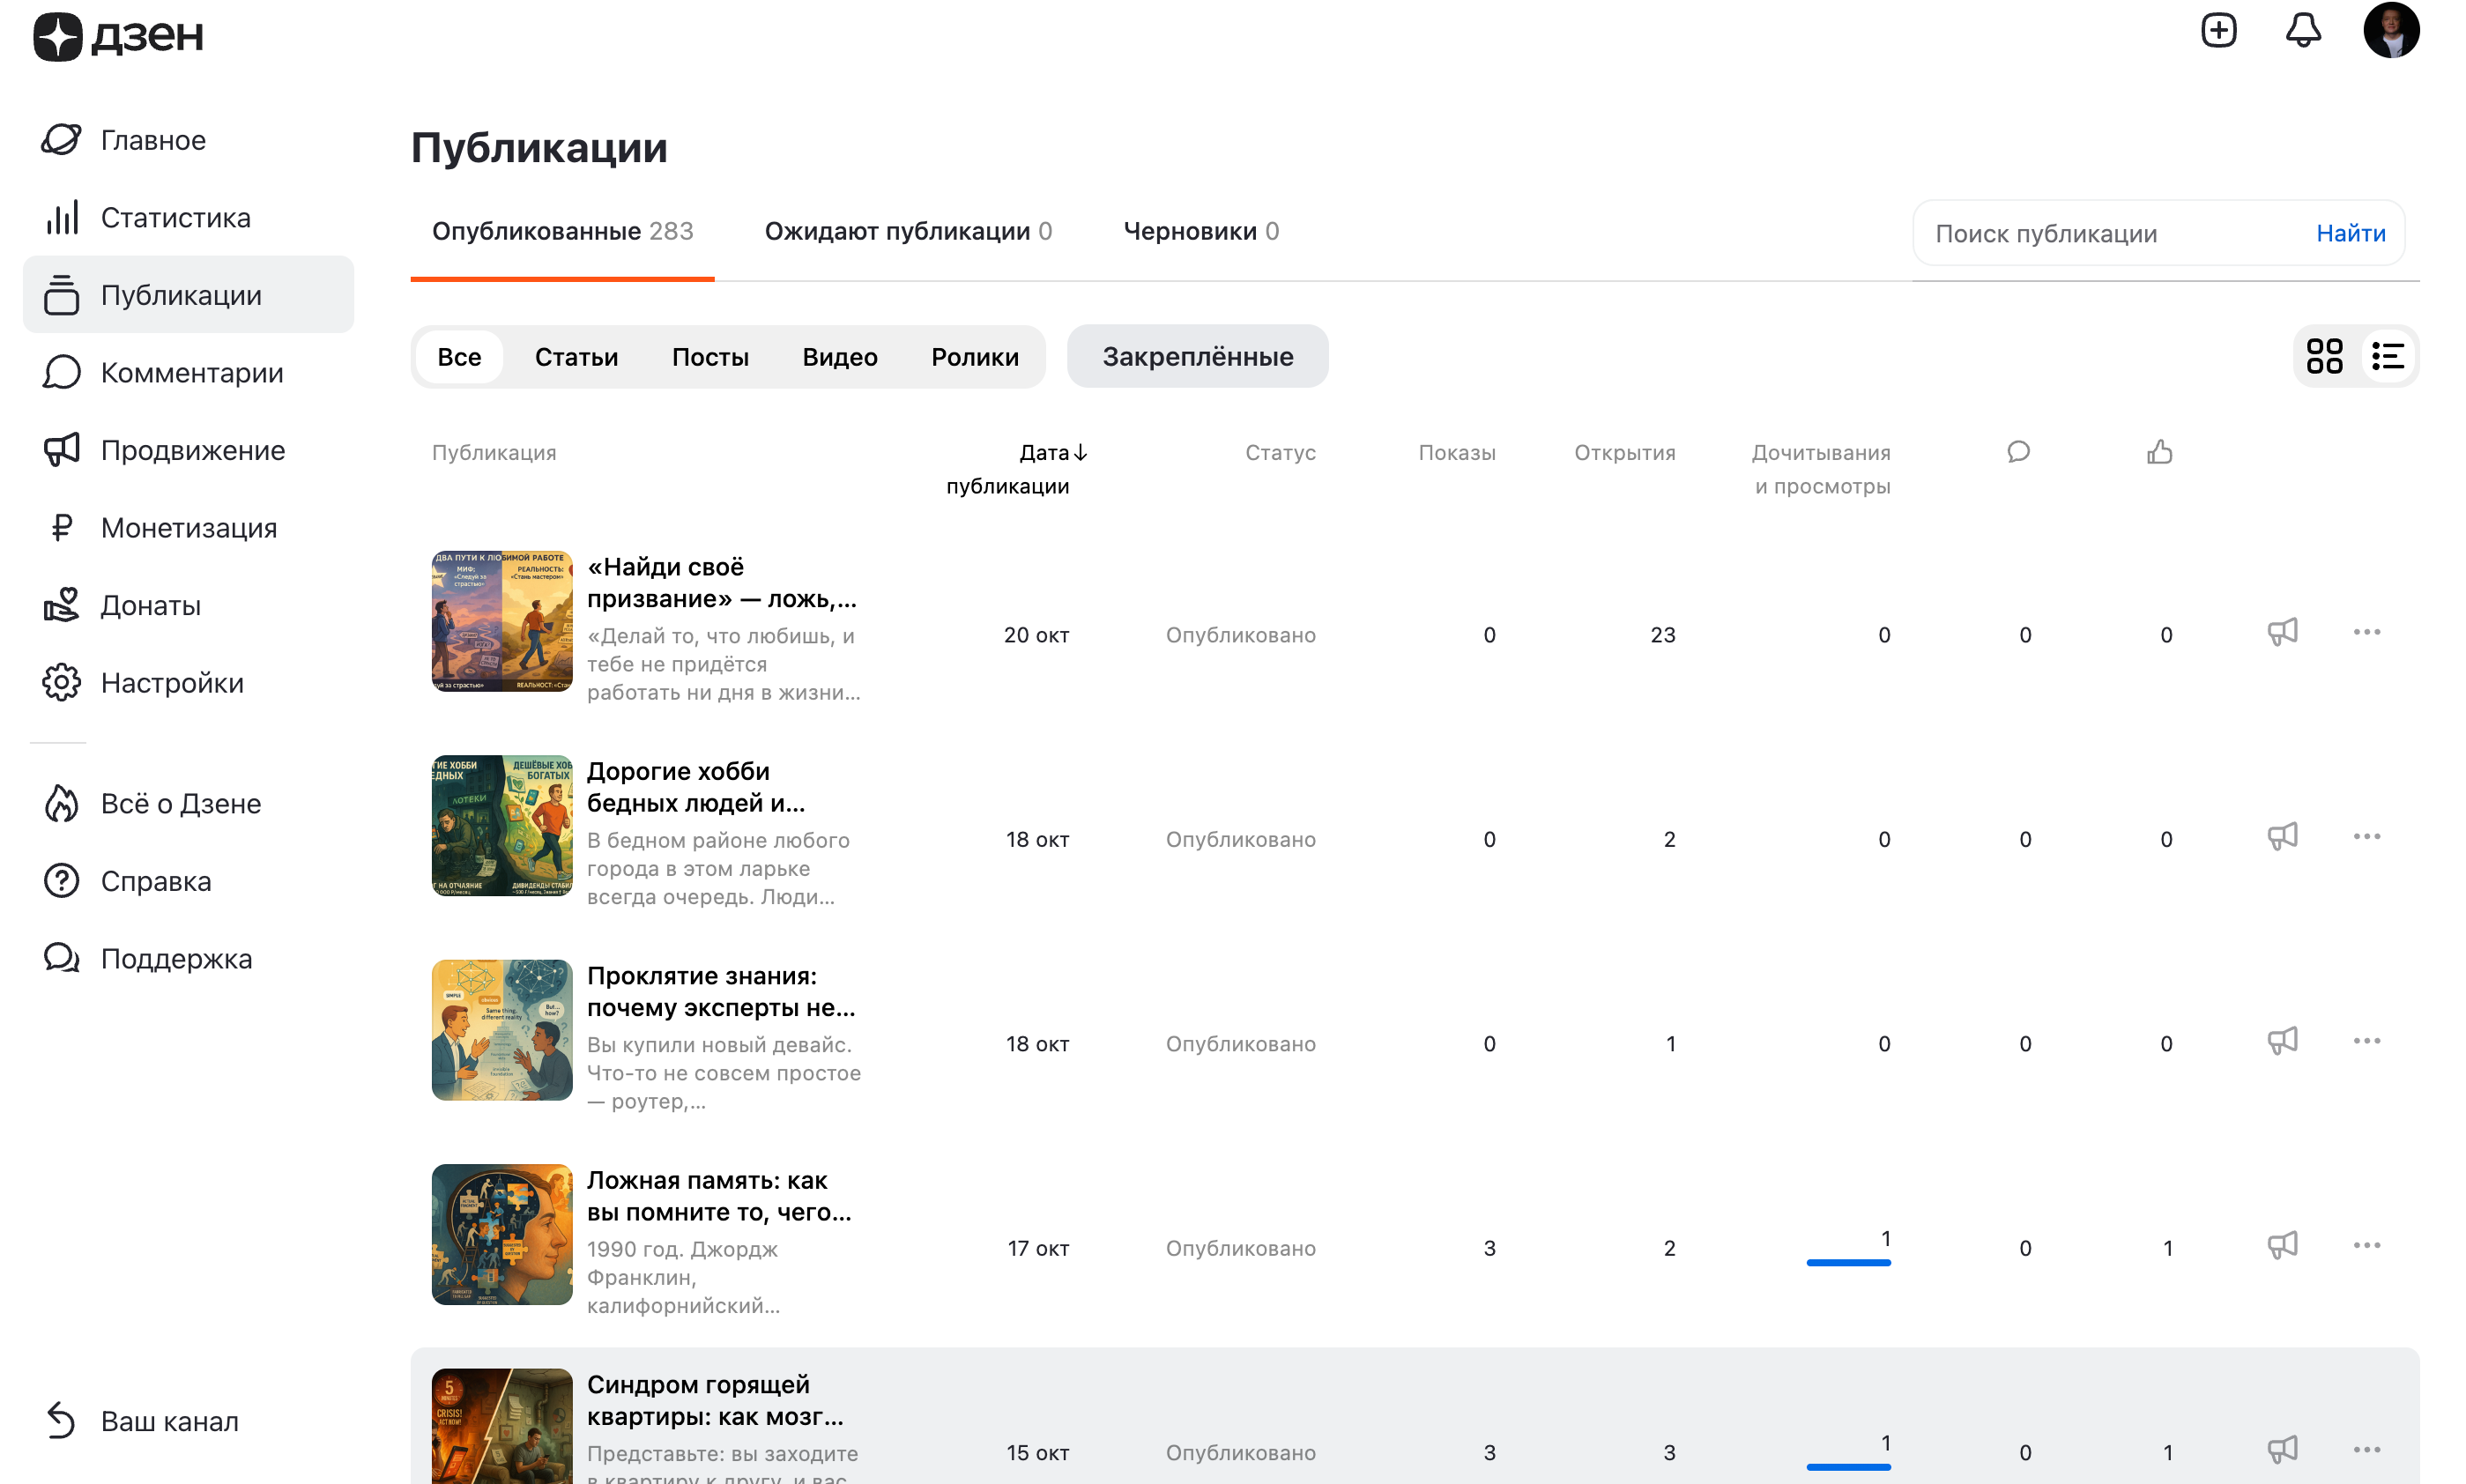The image size is (2466, 1484).
Task: Click the Найти search button
Action: (x=2350, y=233)
